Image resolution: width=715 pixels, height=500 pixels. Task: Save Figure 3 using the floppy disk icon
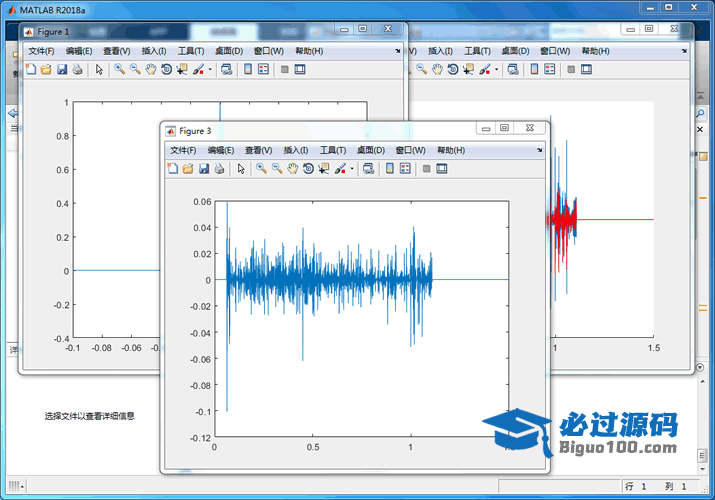pyautogui.click(x=203, y=169)
